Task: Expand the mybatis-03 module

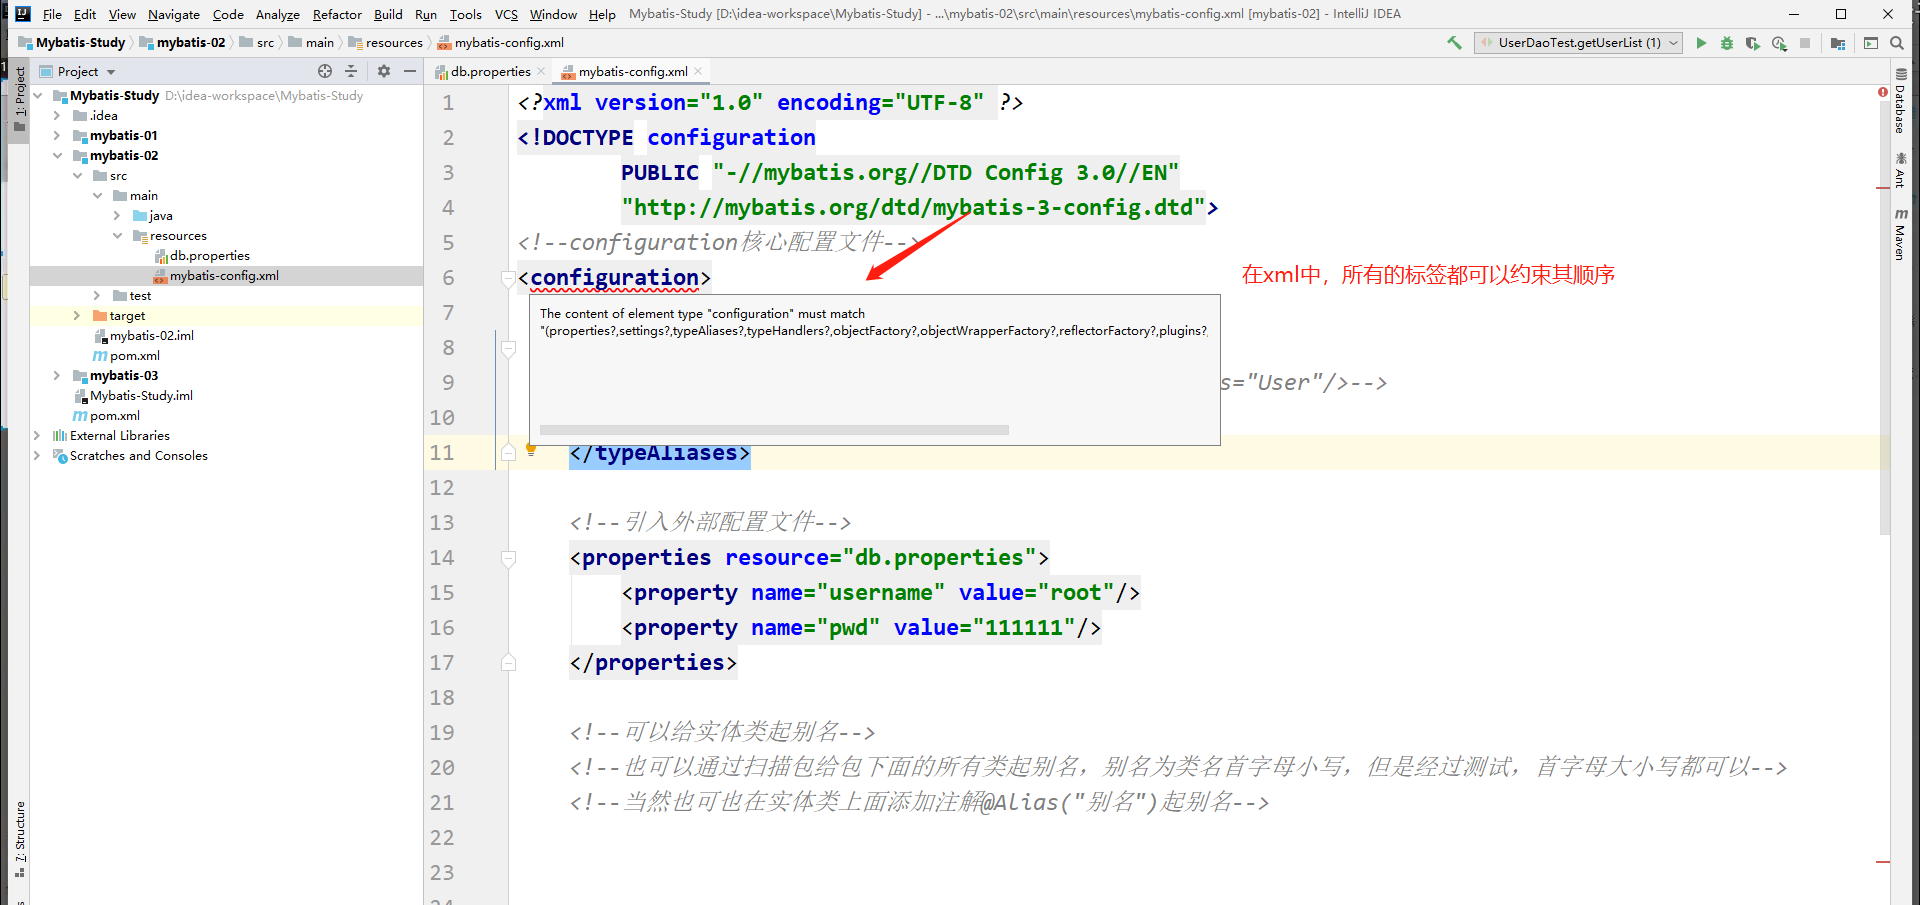Action: (x=57, y=376)
